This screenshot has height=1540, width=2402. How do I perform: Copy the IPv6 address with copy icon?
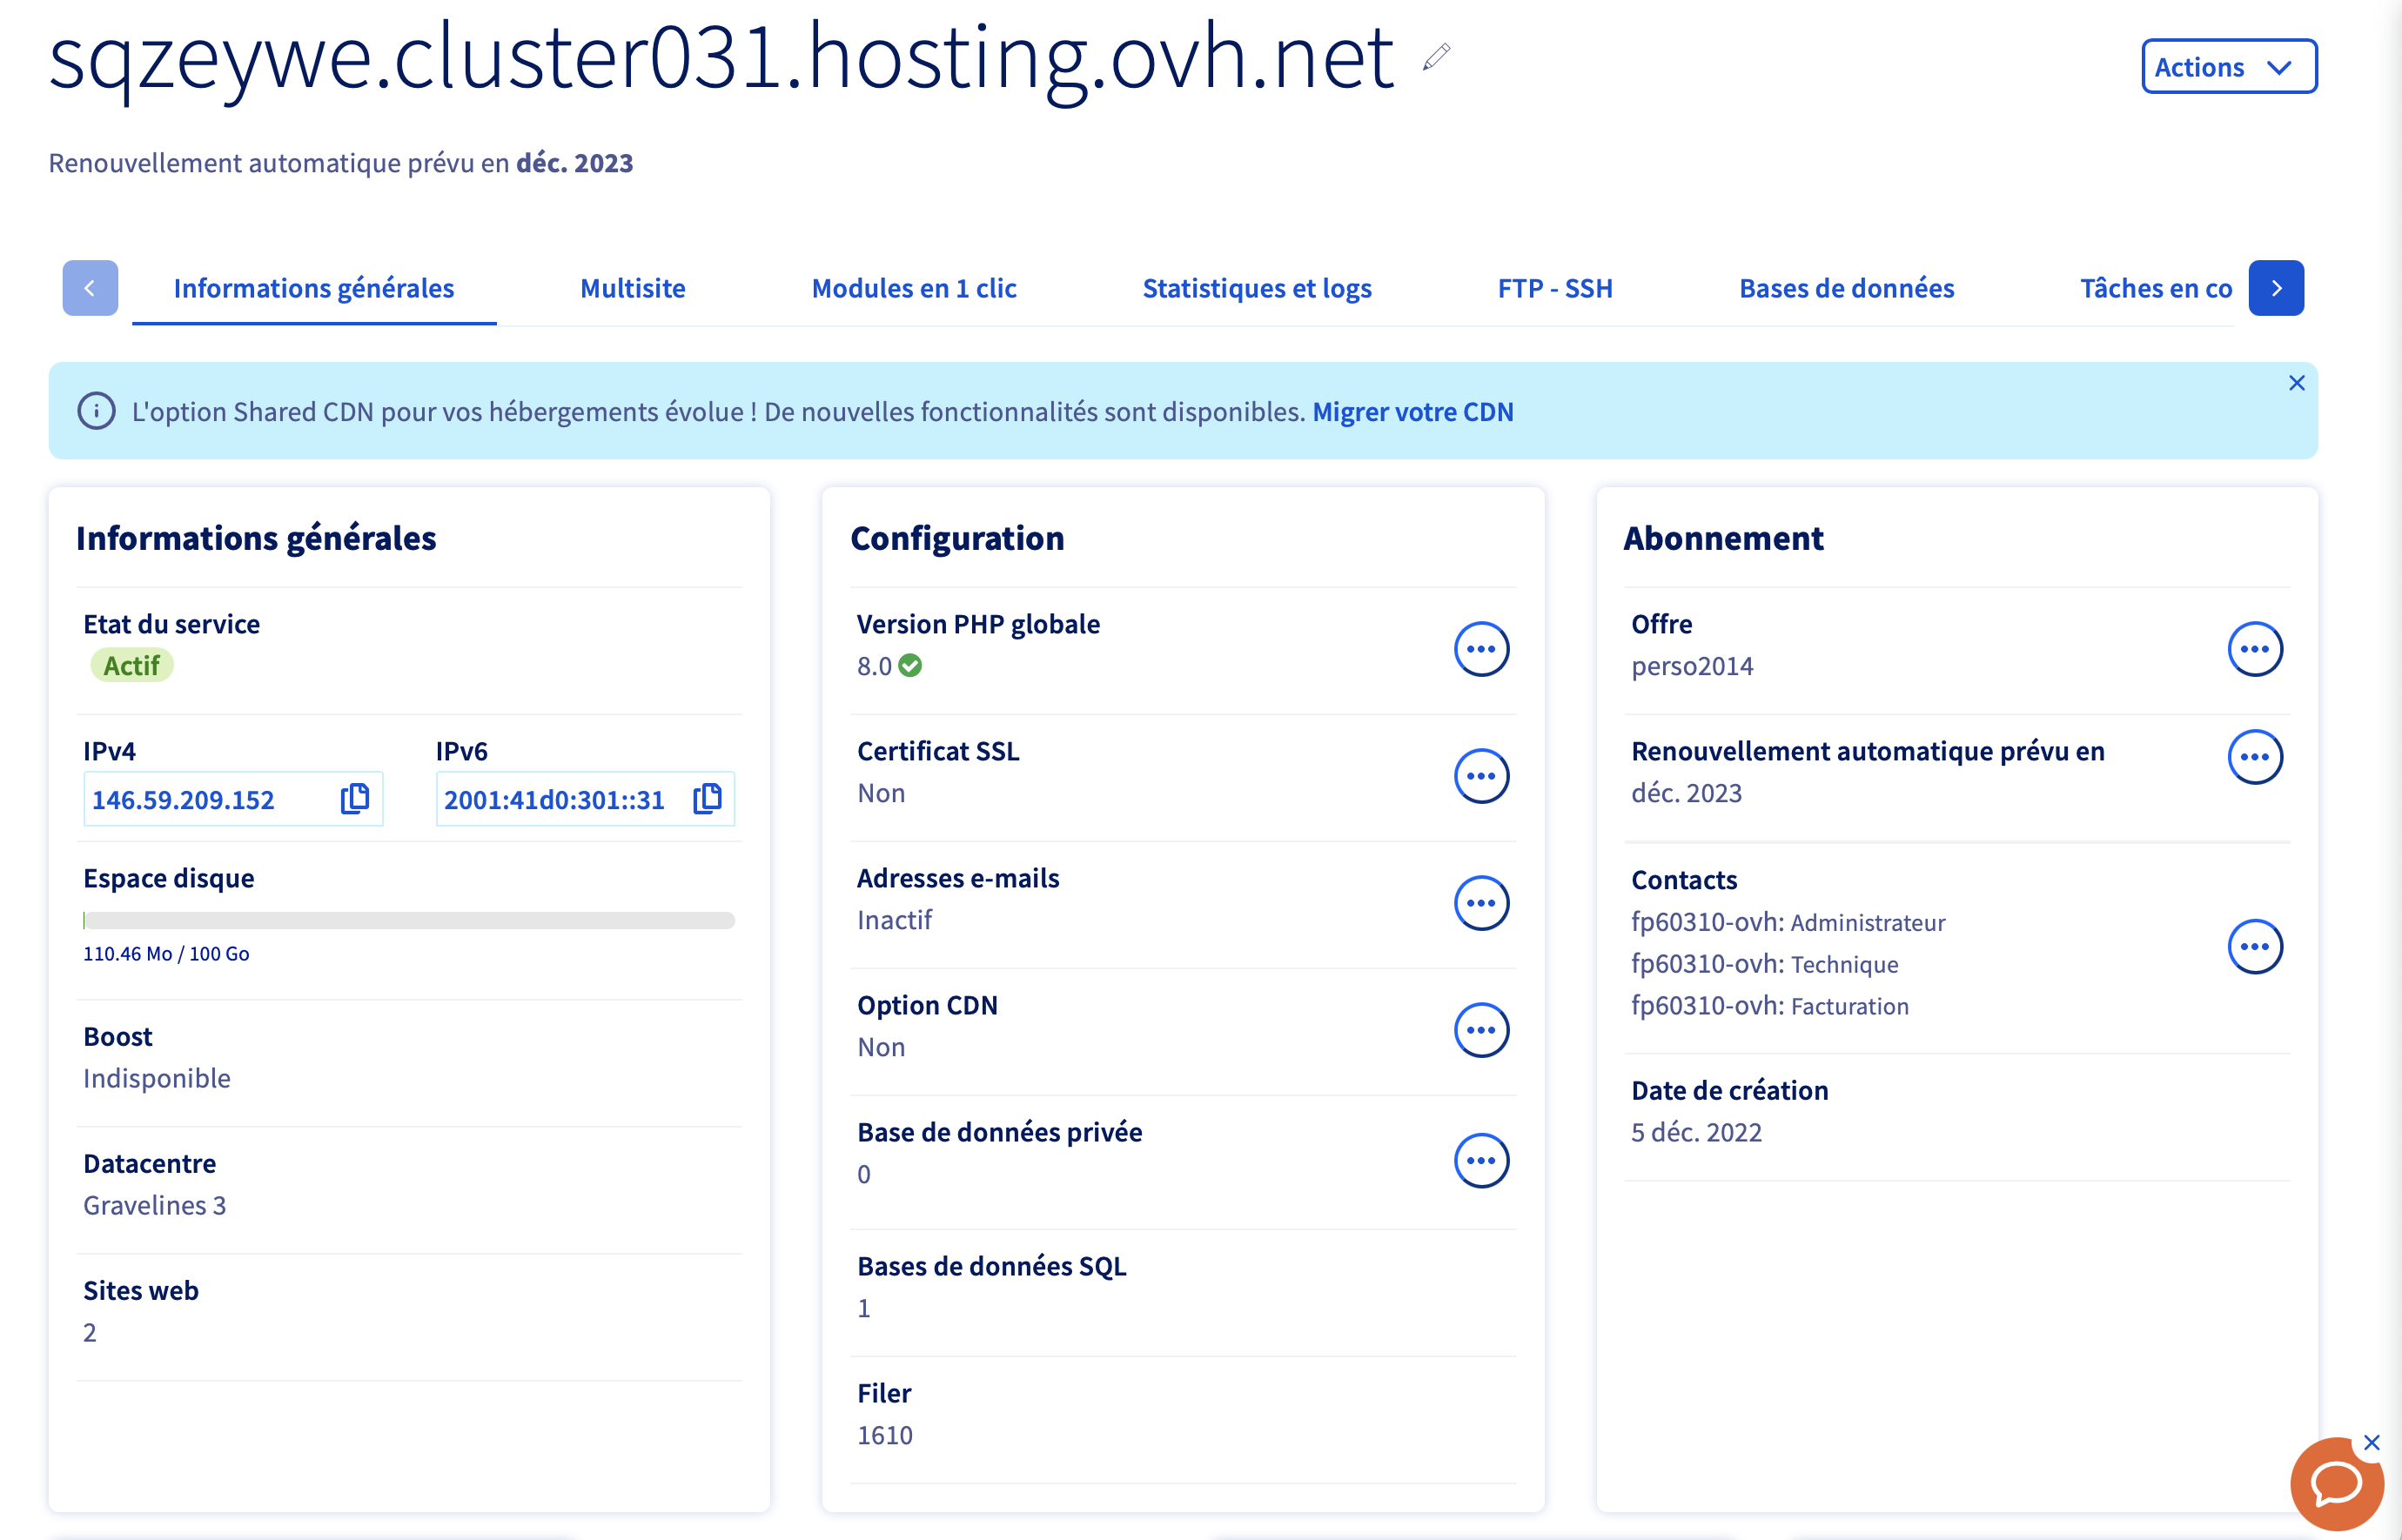[x=707, y=798]
